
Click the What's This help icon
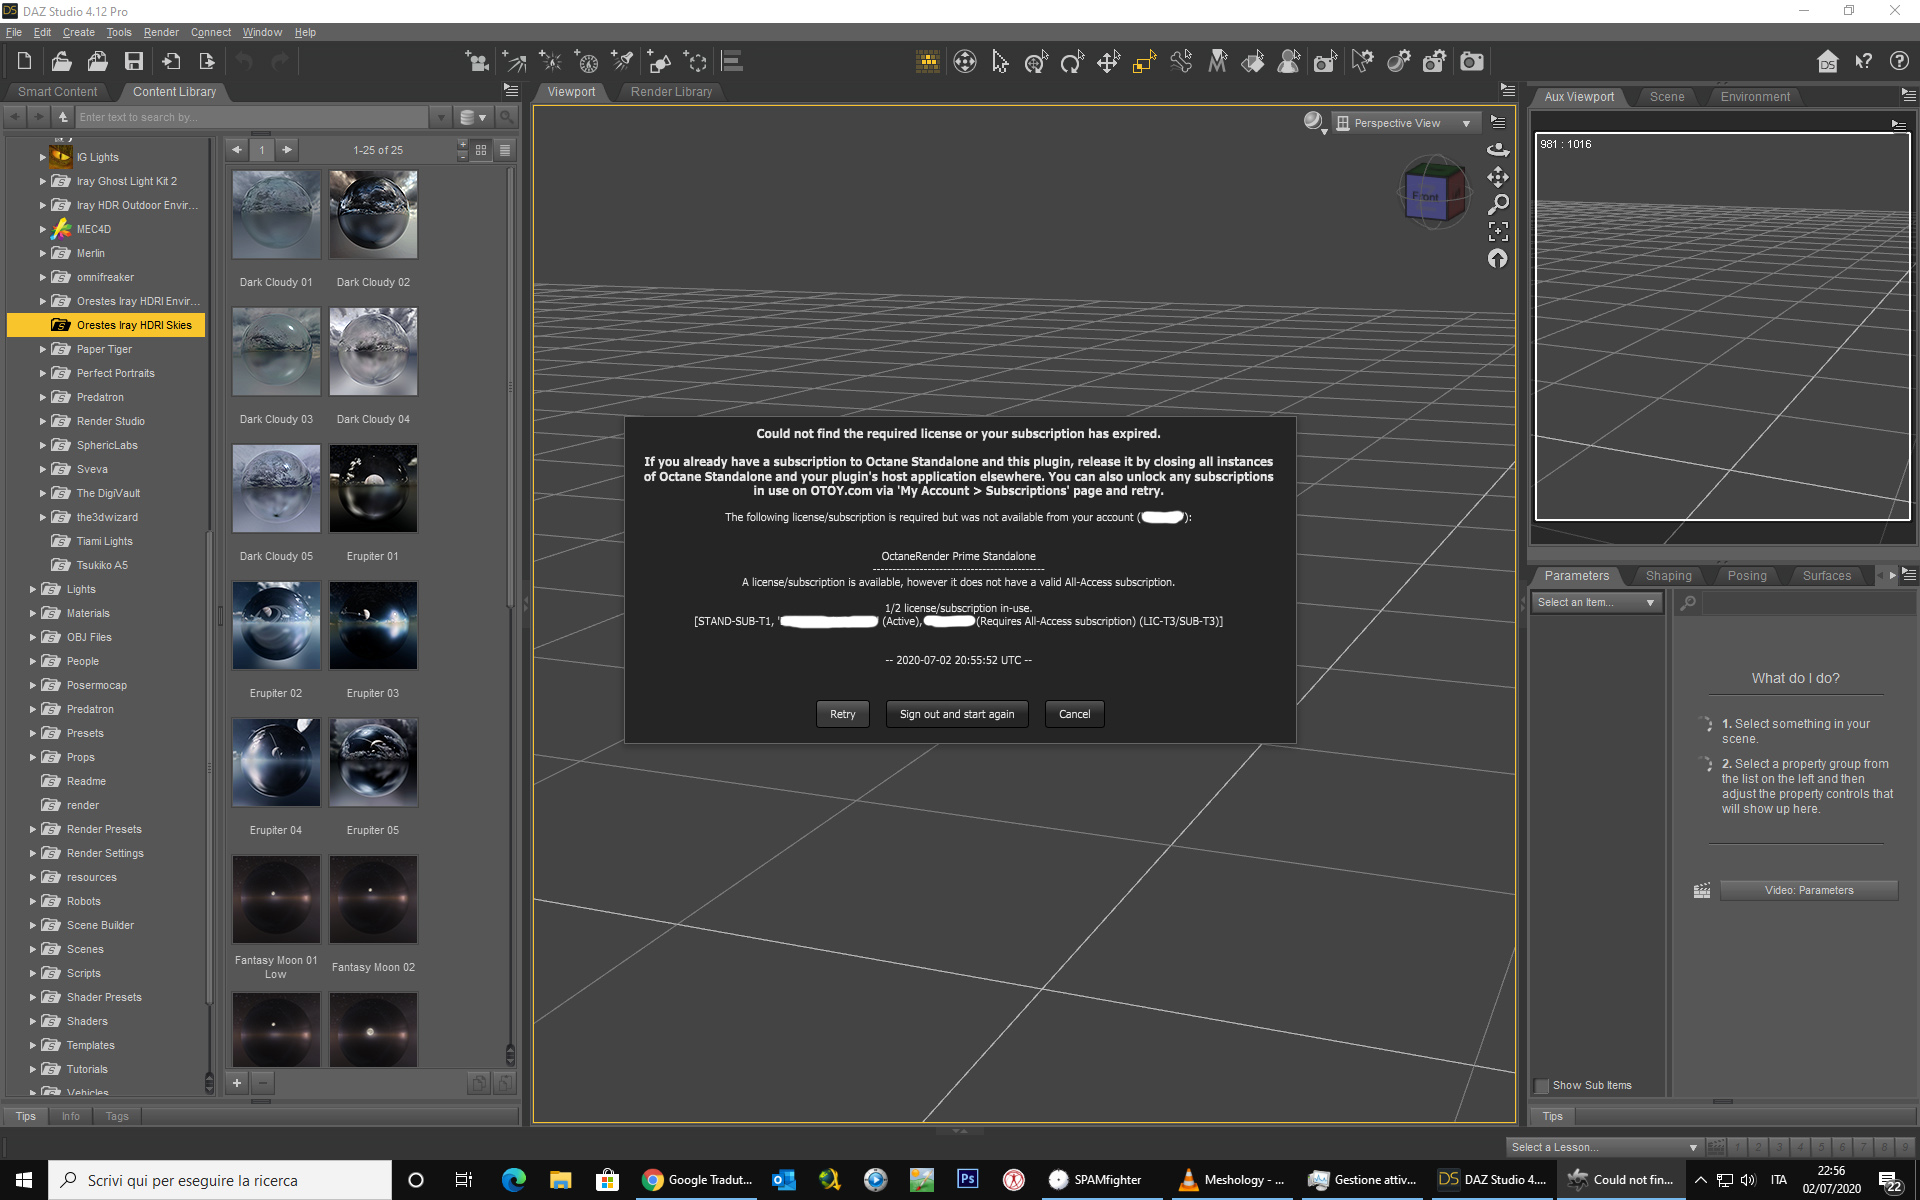(1863, 62)
